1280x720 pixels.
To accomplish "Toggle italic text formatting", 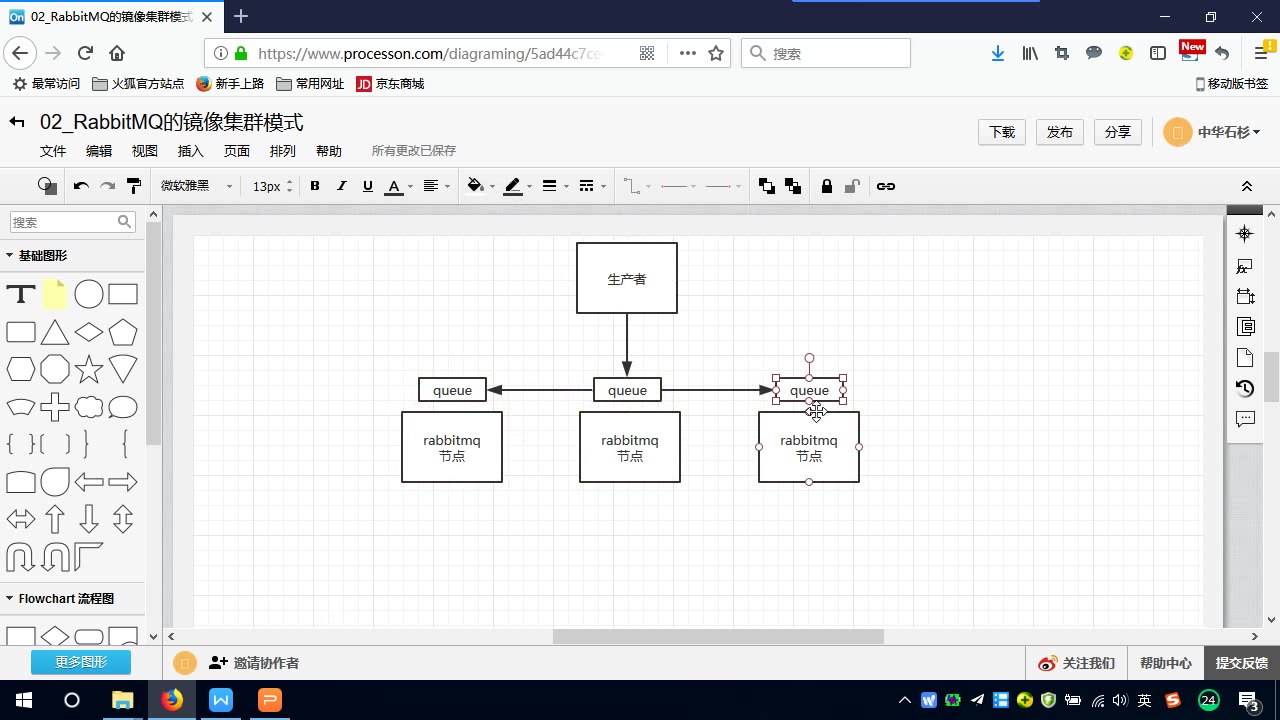I will (341, 186).
